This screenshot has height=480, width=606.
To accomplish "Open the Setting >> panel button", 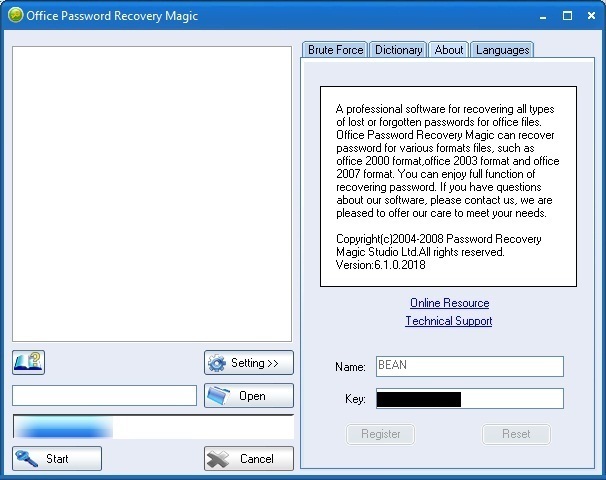I will [x=249, y=363].
